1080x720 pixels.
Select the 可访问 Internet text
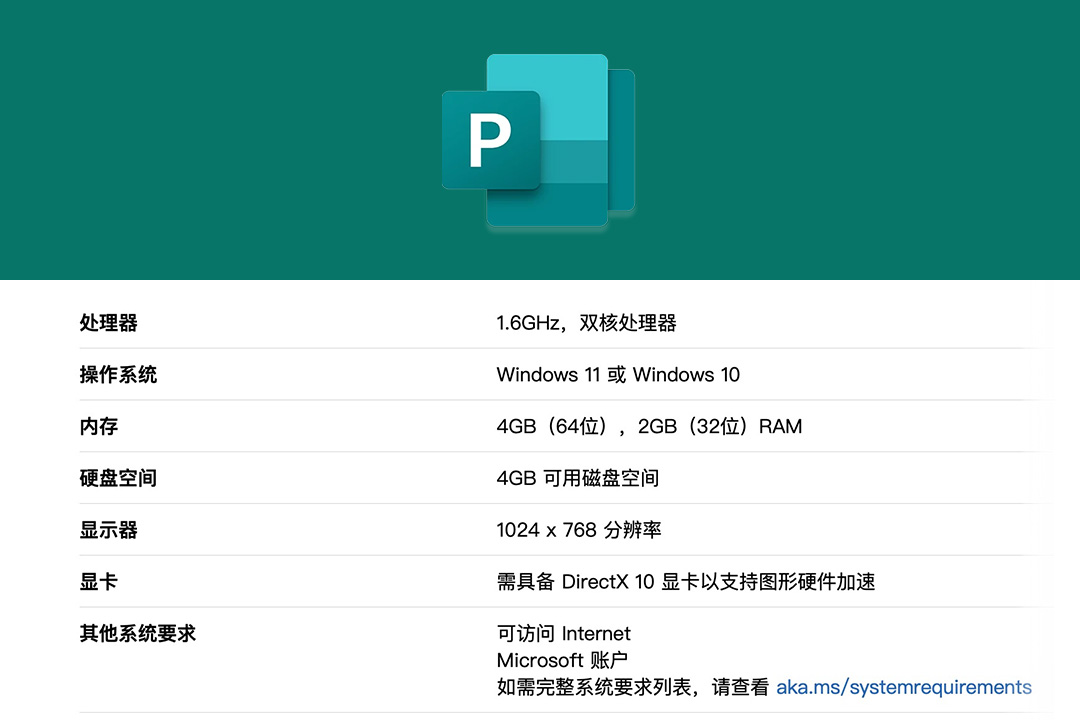click(x=563, y=633)
